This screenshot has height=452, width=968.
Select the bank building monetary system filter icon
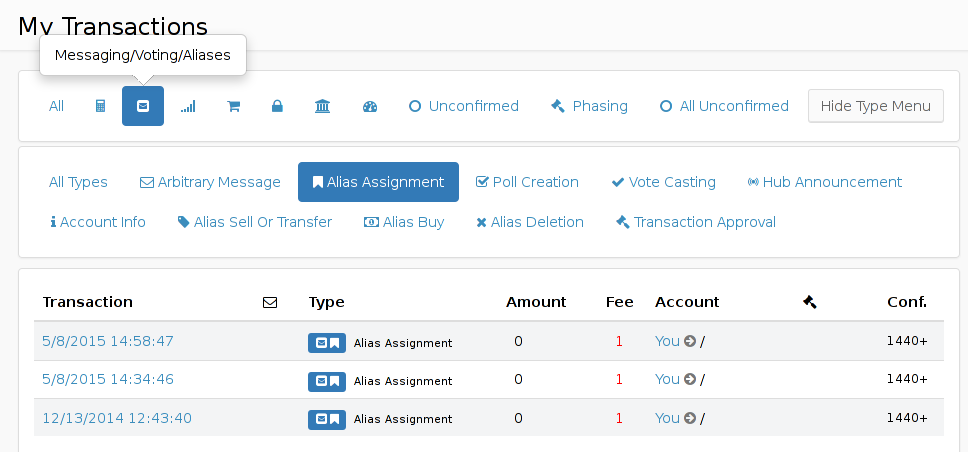[322, 106]
